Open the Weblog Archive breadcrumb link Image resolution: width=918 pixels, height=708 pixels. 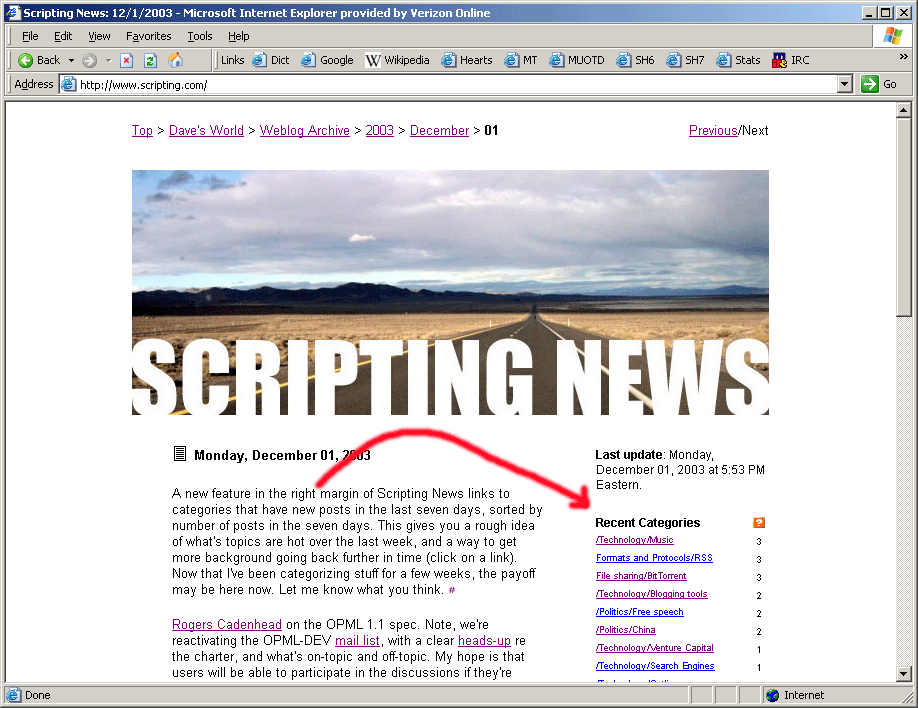point(304,131)
